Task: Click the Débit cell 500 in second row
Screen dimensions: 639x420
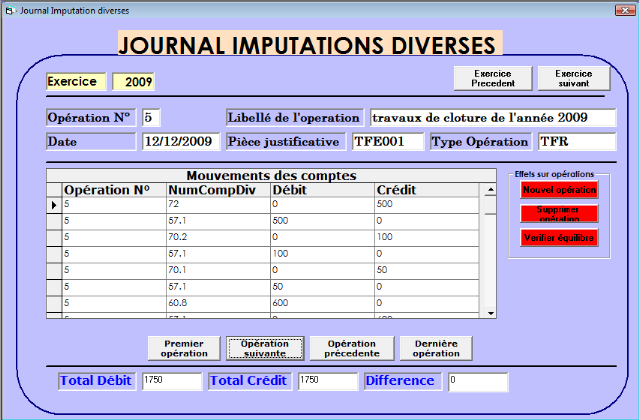Action: (322, 222)
